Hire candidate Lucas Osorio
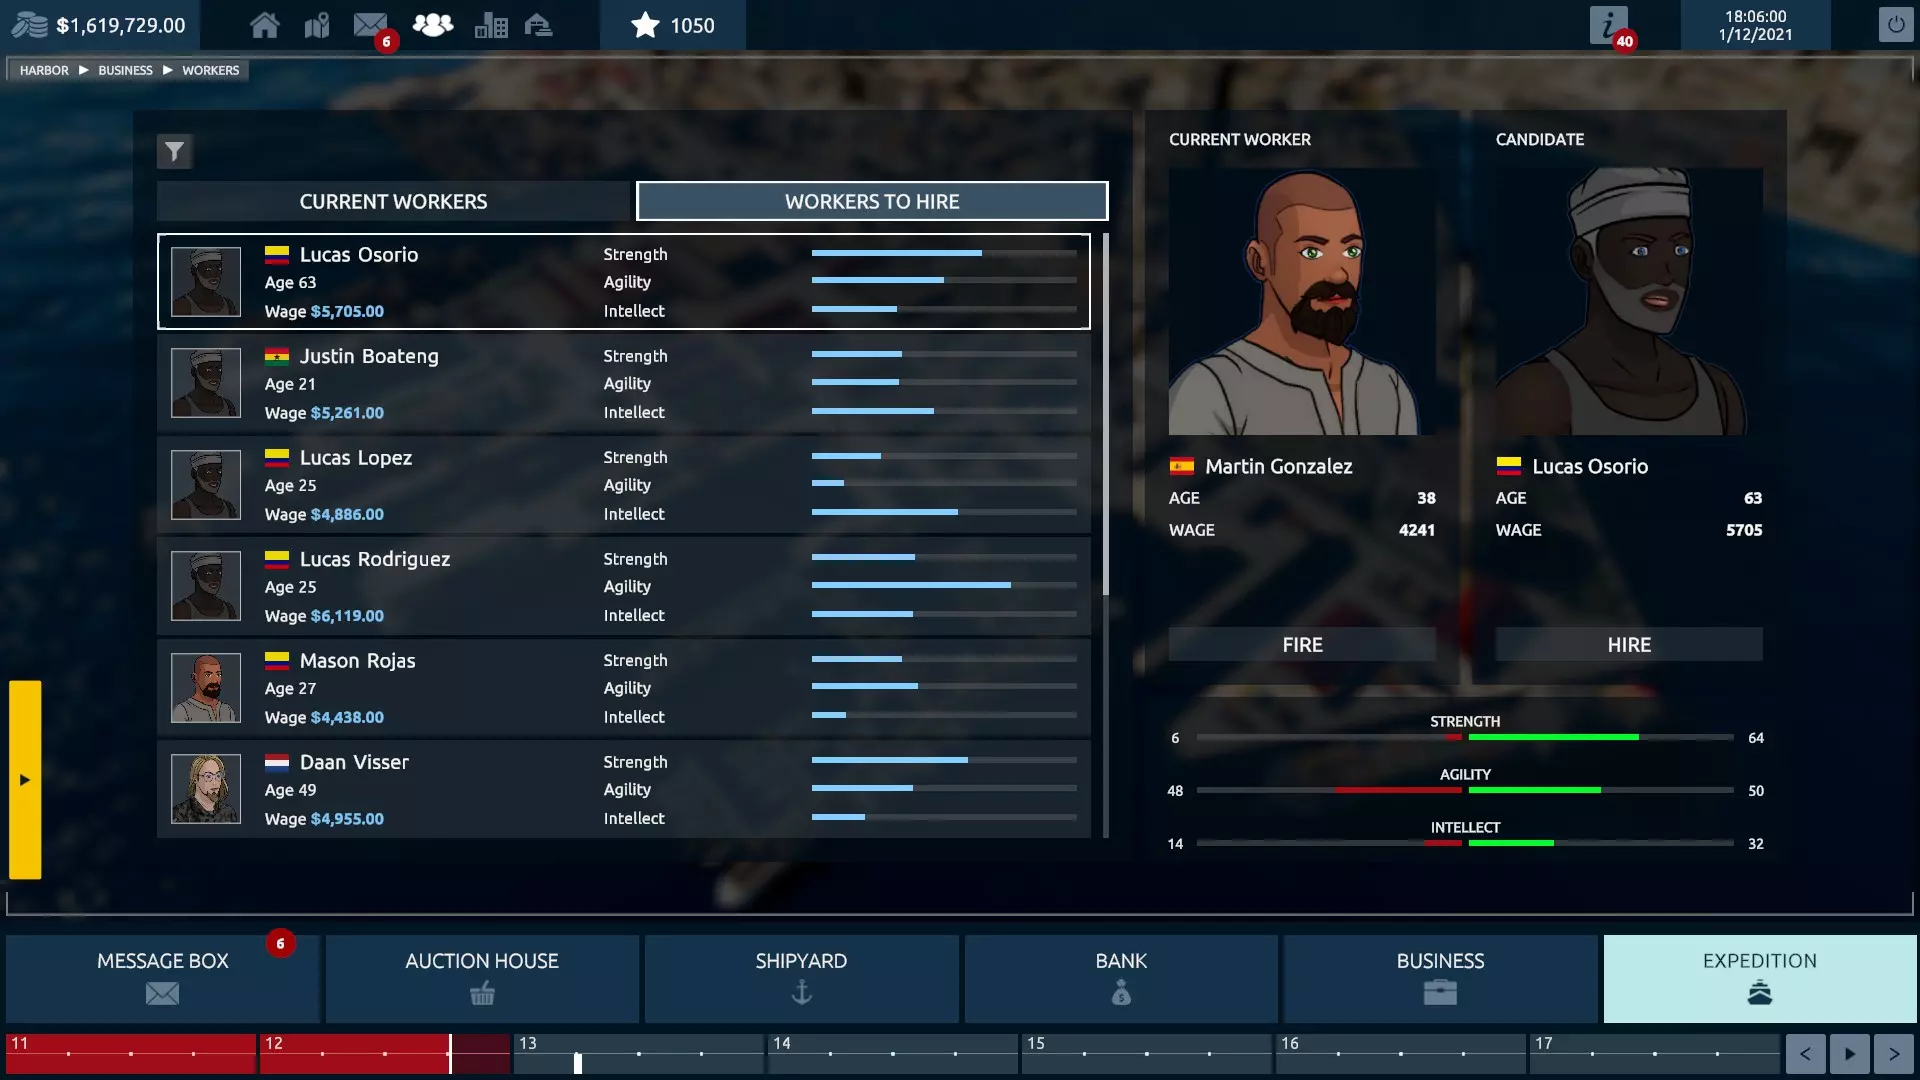1920x1080 pixels. point(1628,645)
